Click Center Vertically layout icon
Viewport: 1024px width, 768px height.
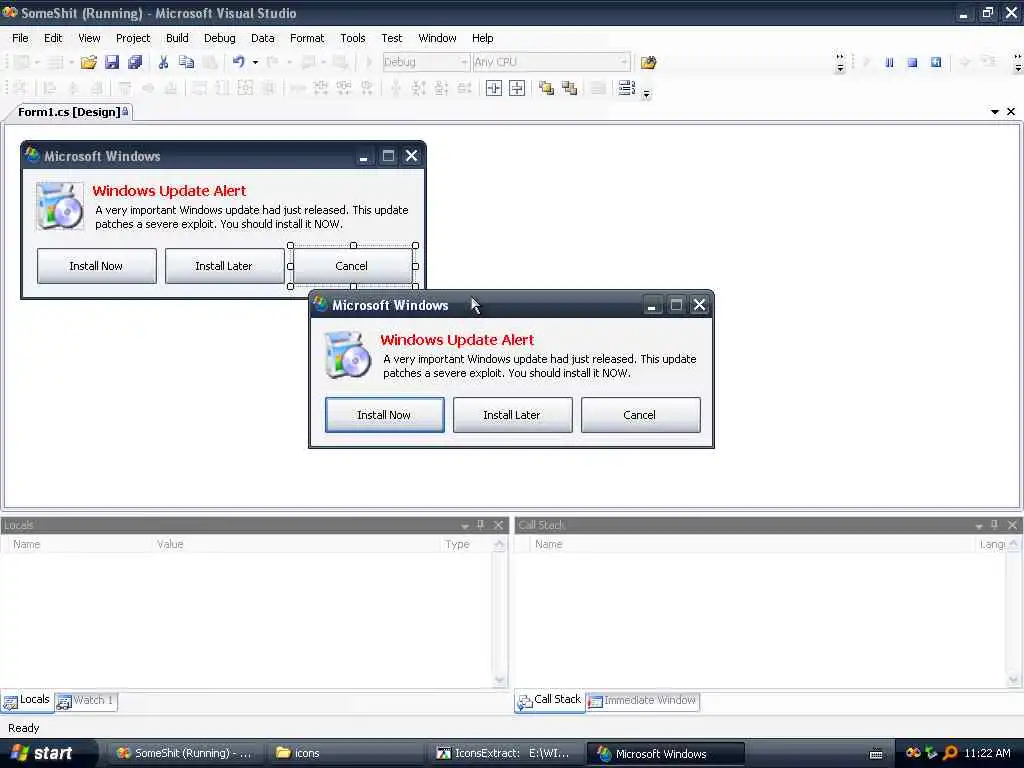(517, 88)
